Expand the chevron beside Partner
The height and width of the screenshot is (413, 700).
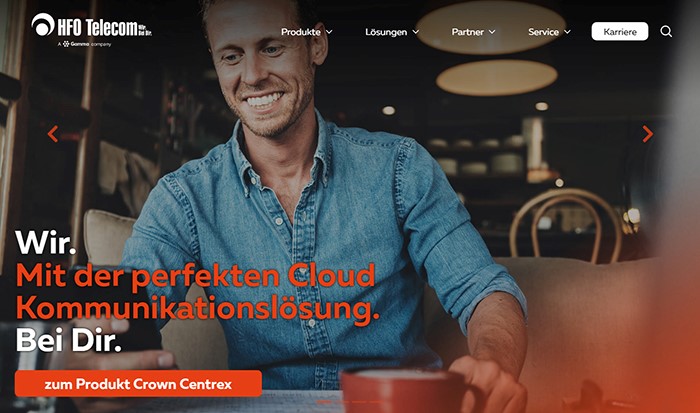pyautogui.click(x=492, y=32)
